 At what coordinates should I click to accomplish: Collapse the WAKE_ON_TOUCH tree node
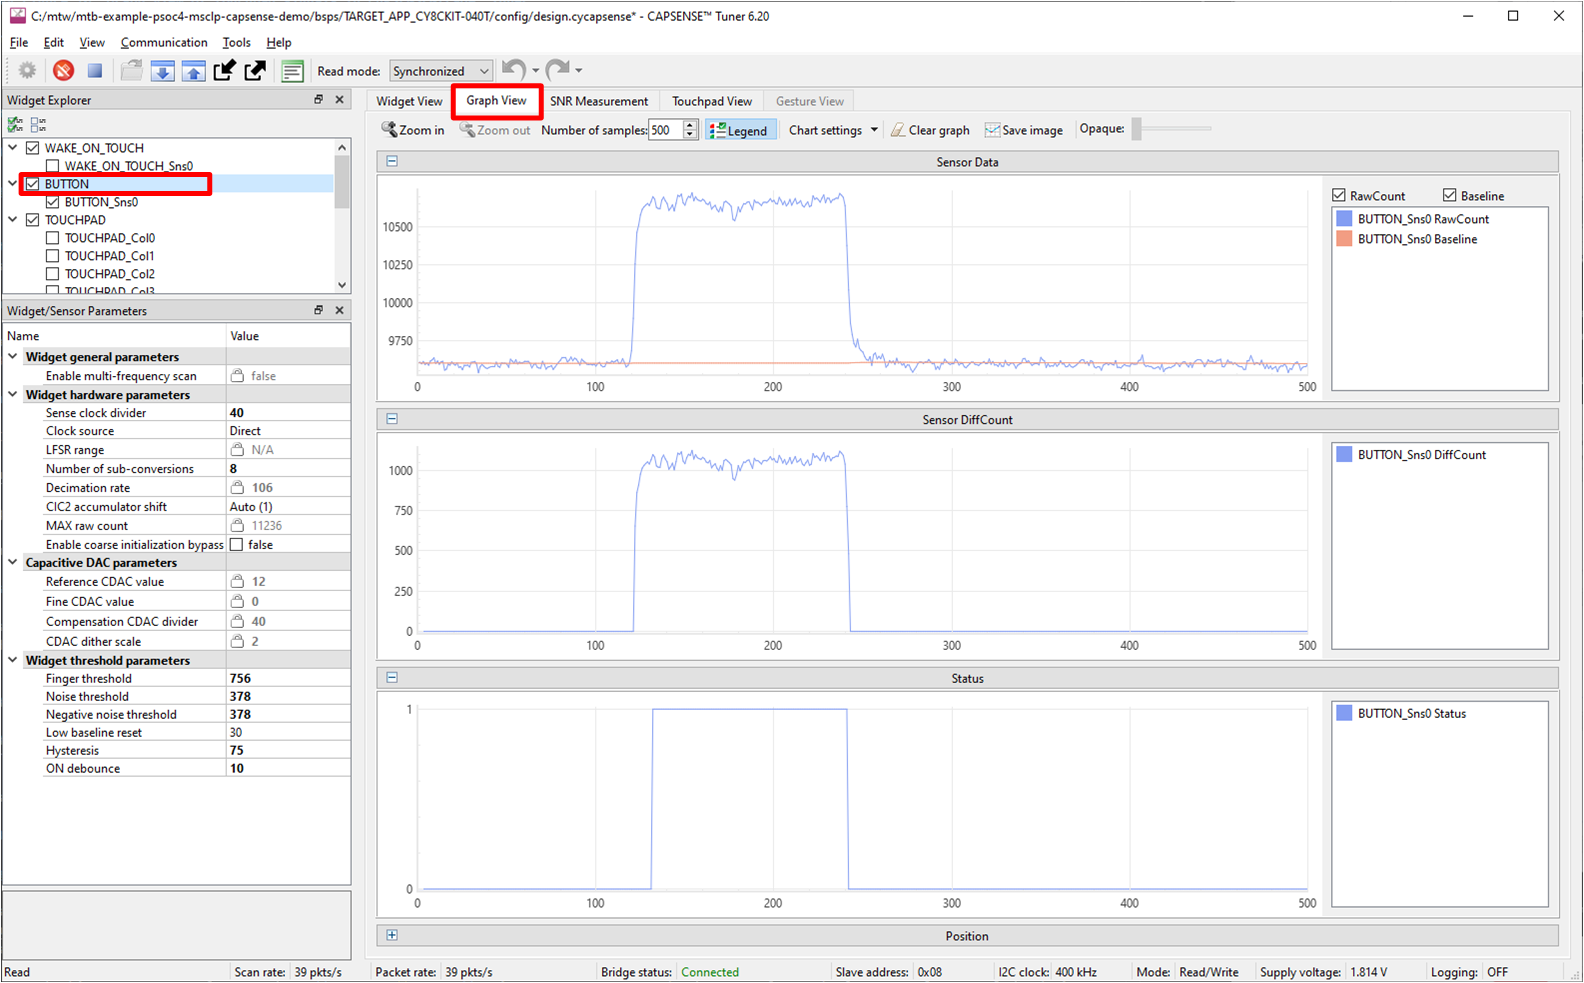[x=13, y=148]
